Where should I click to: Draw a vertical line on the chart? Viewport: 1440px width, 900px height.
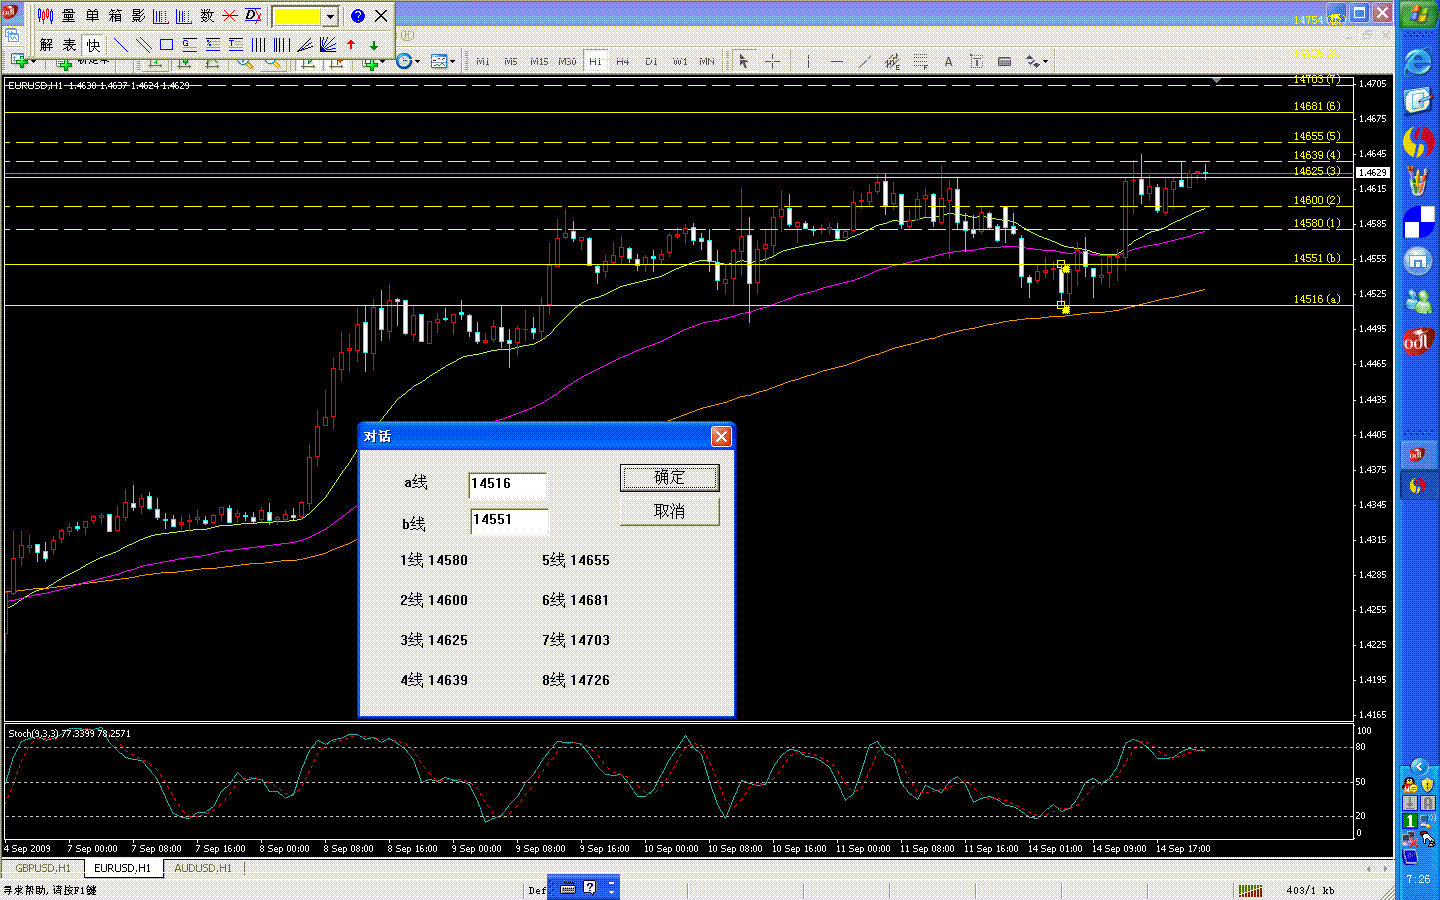pos(808,62)
